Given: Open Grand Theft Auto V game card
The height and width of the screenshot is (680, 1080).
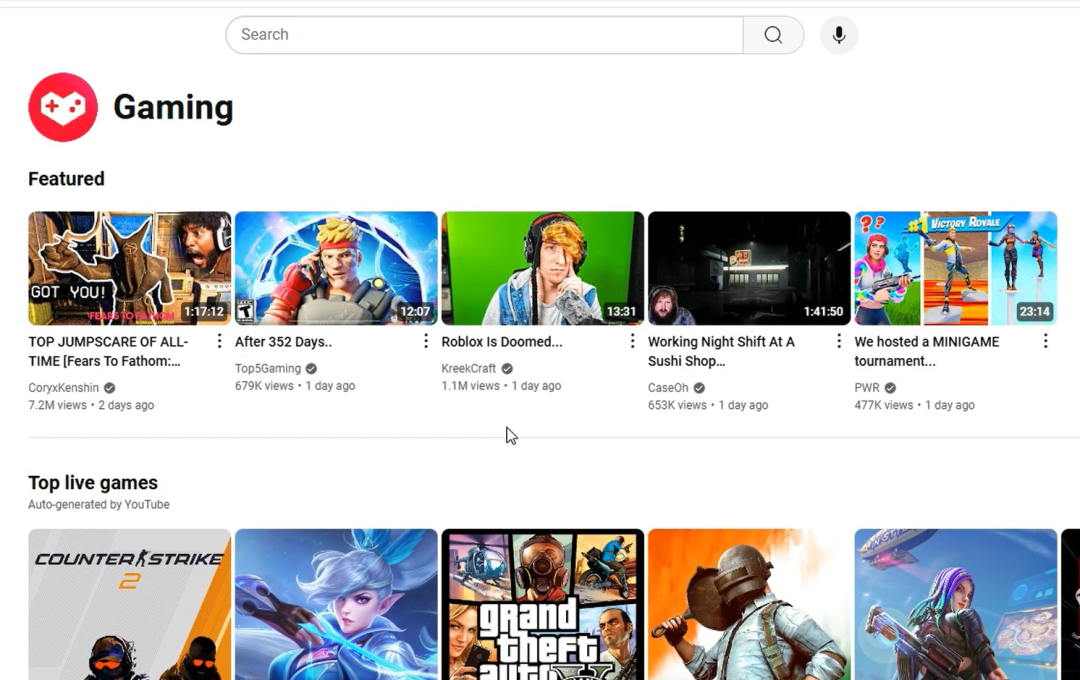Looking at the screenshot, I should (543, 604).
